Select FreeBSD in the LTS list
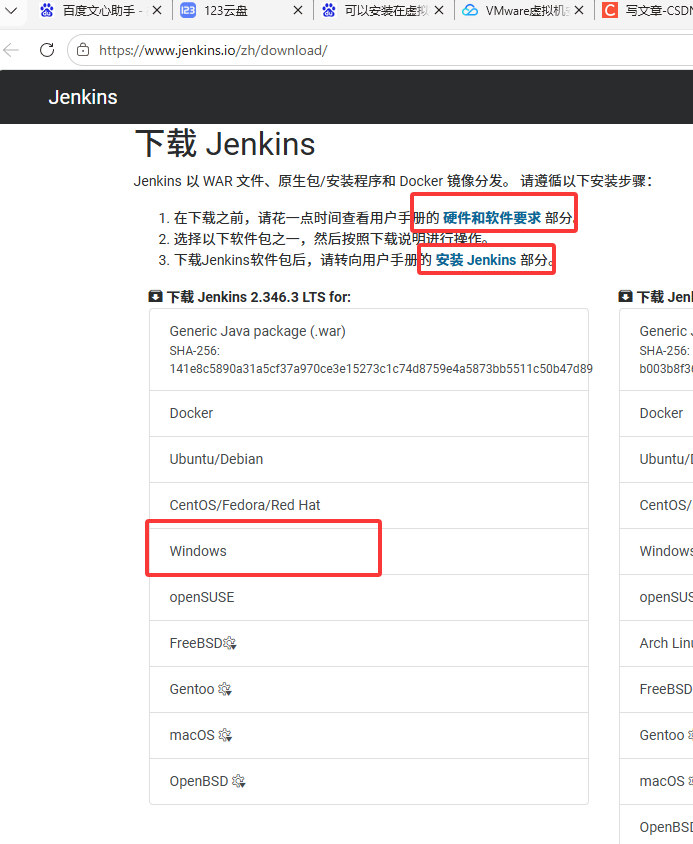This screenshot has width=693, height=844. (369, 643)
